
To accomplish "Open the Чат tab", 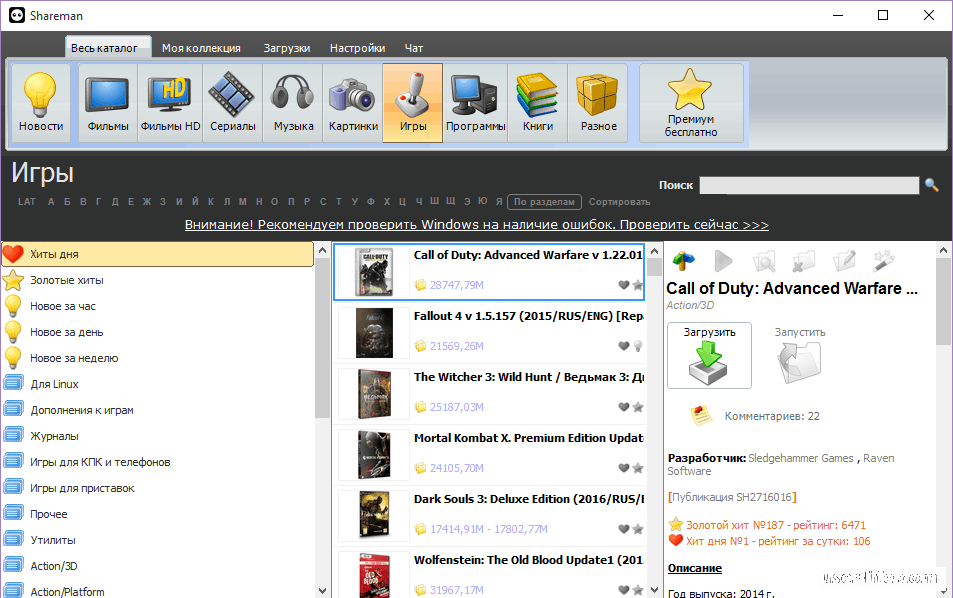I will click(414, 48).
